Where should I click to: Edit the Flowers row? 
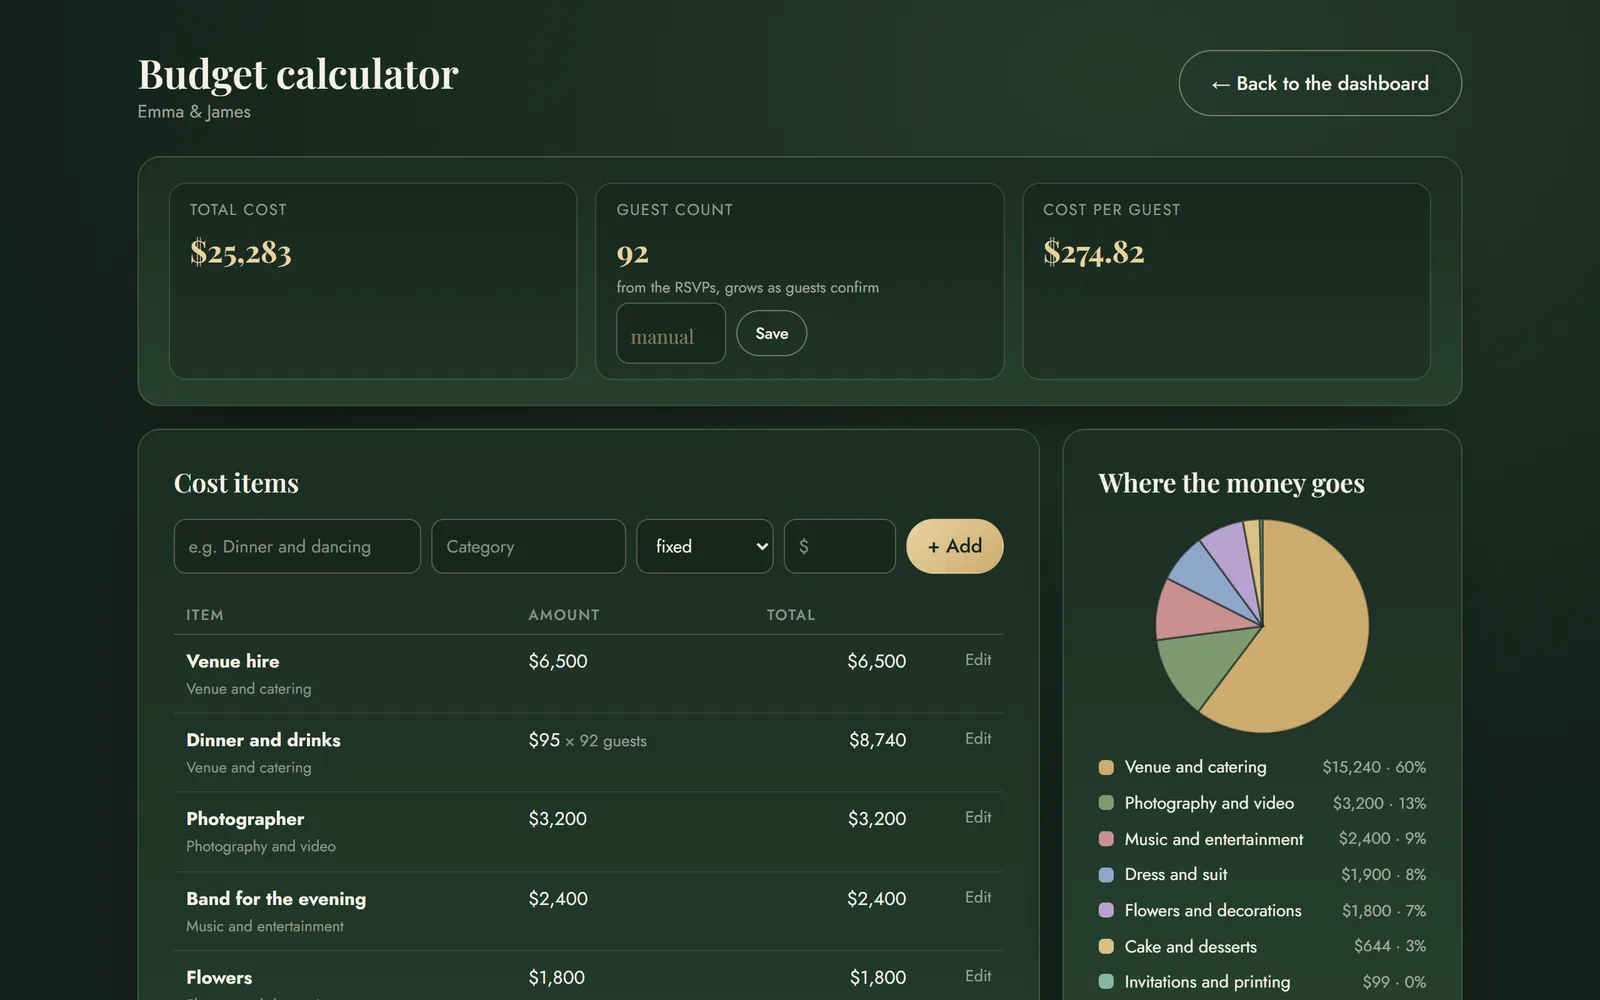pyautogui.click(x=978, y=976)
